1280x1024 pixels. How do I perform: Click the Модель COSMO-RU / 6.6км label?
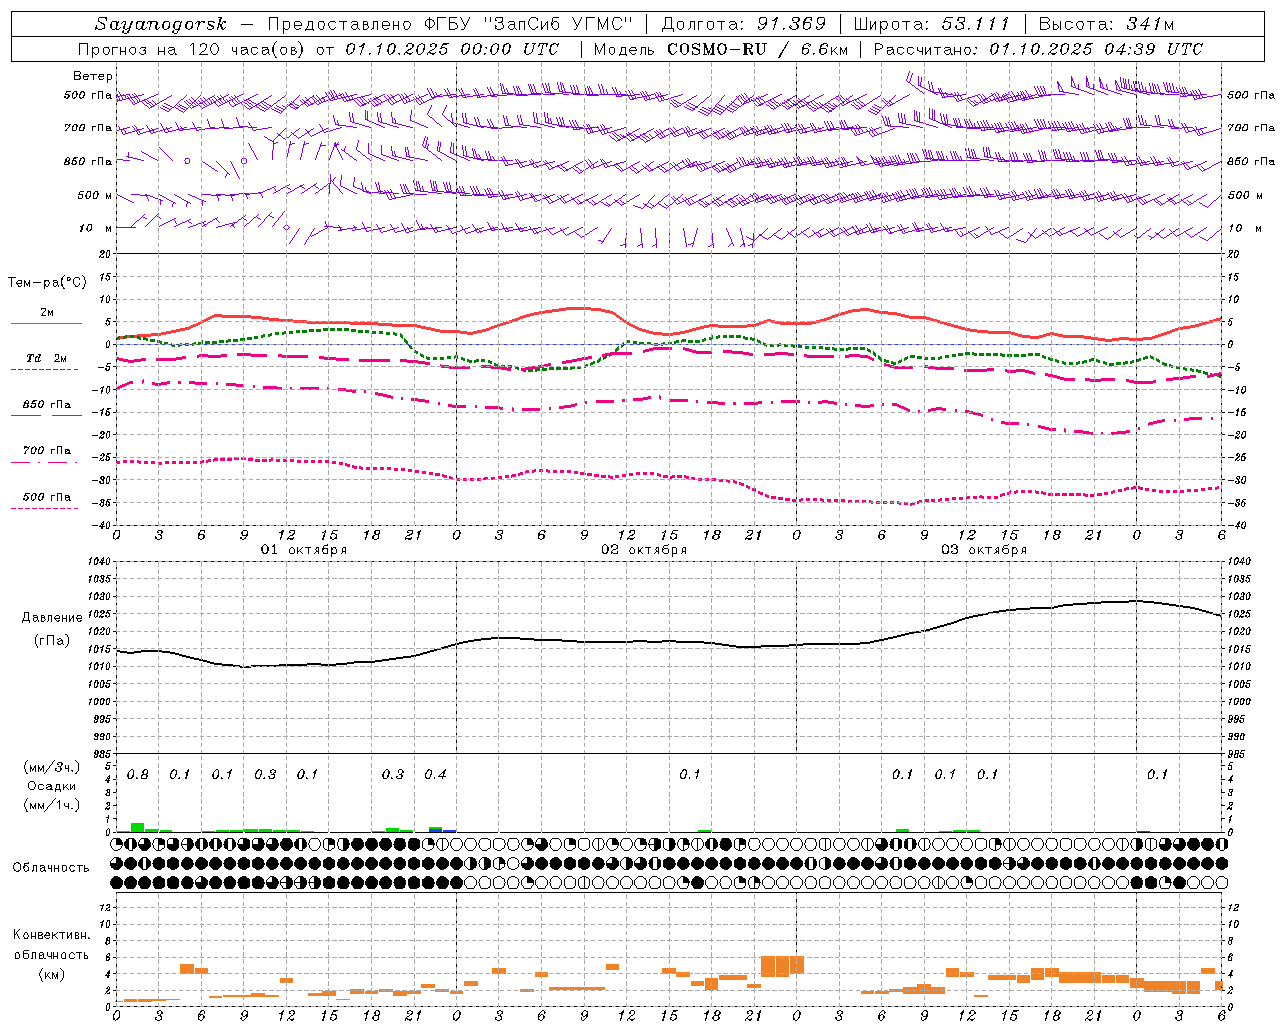coord(721,49)
